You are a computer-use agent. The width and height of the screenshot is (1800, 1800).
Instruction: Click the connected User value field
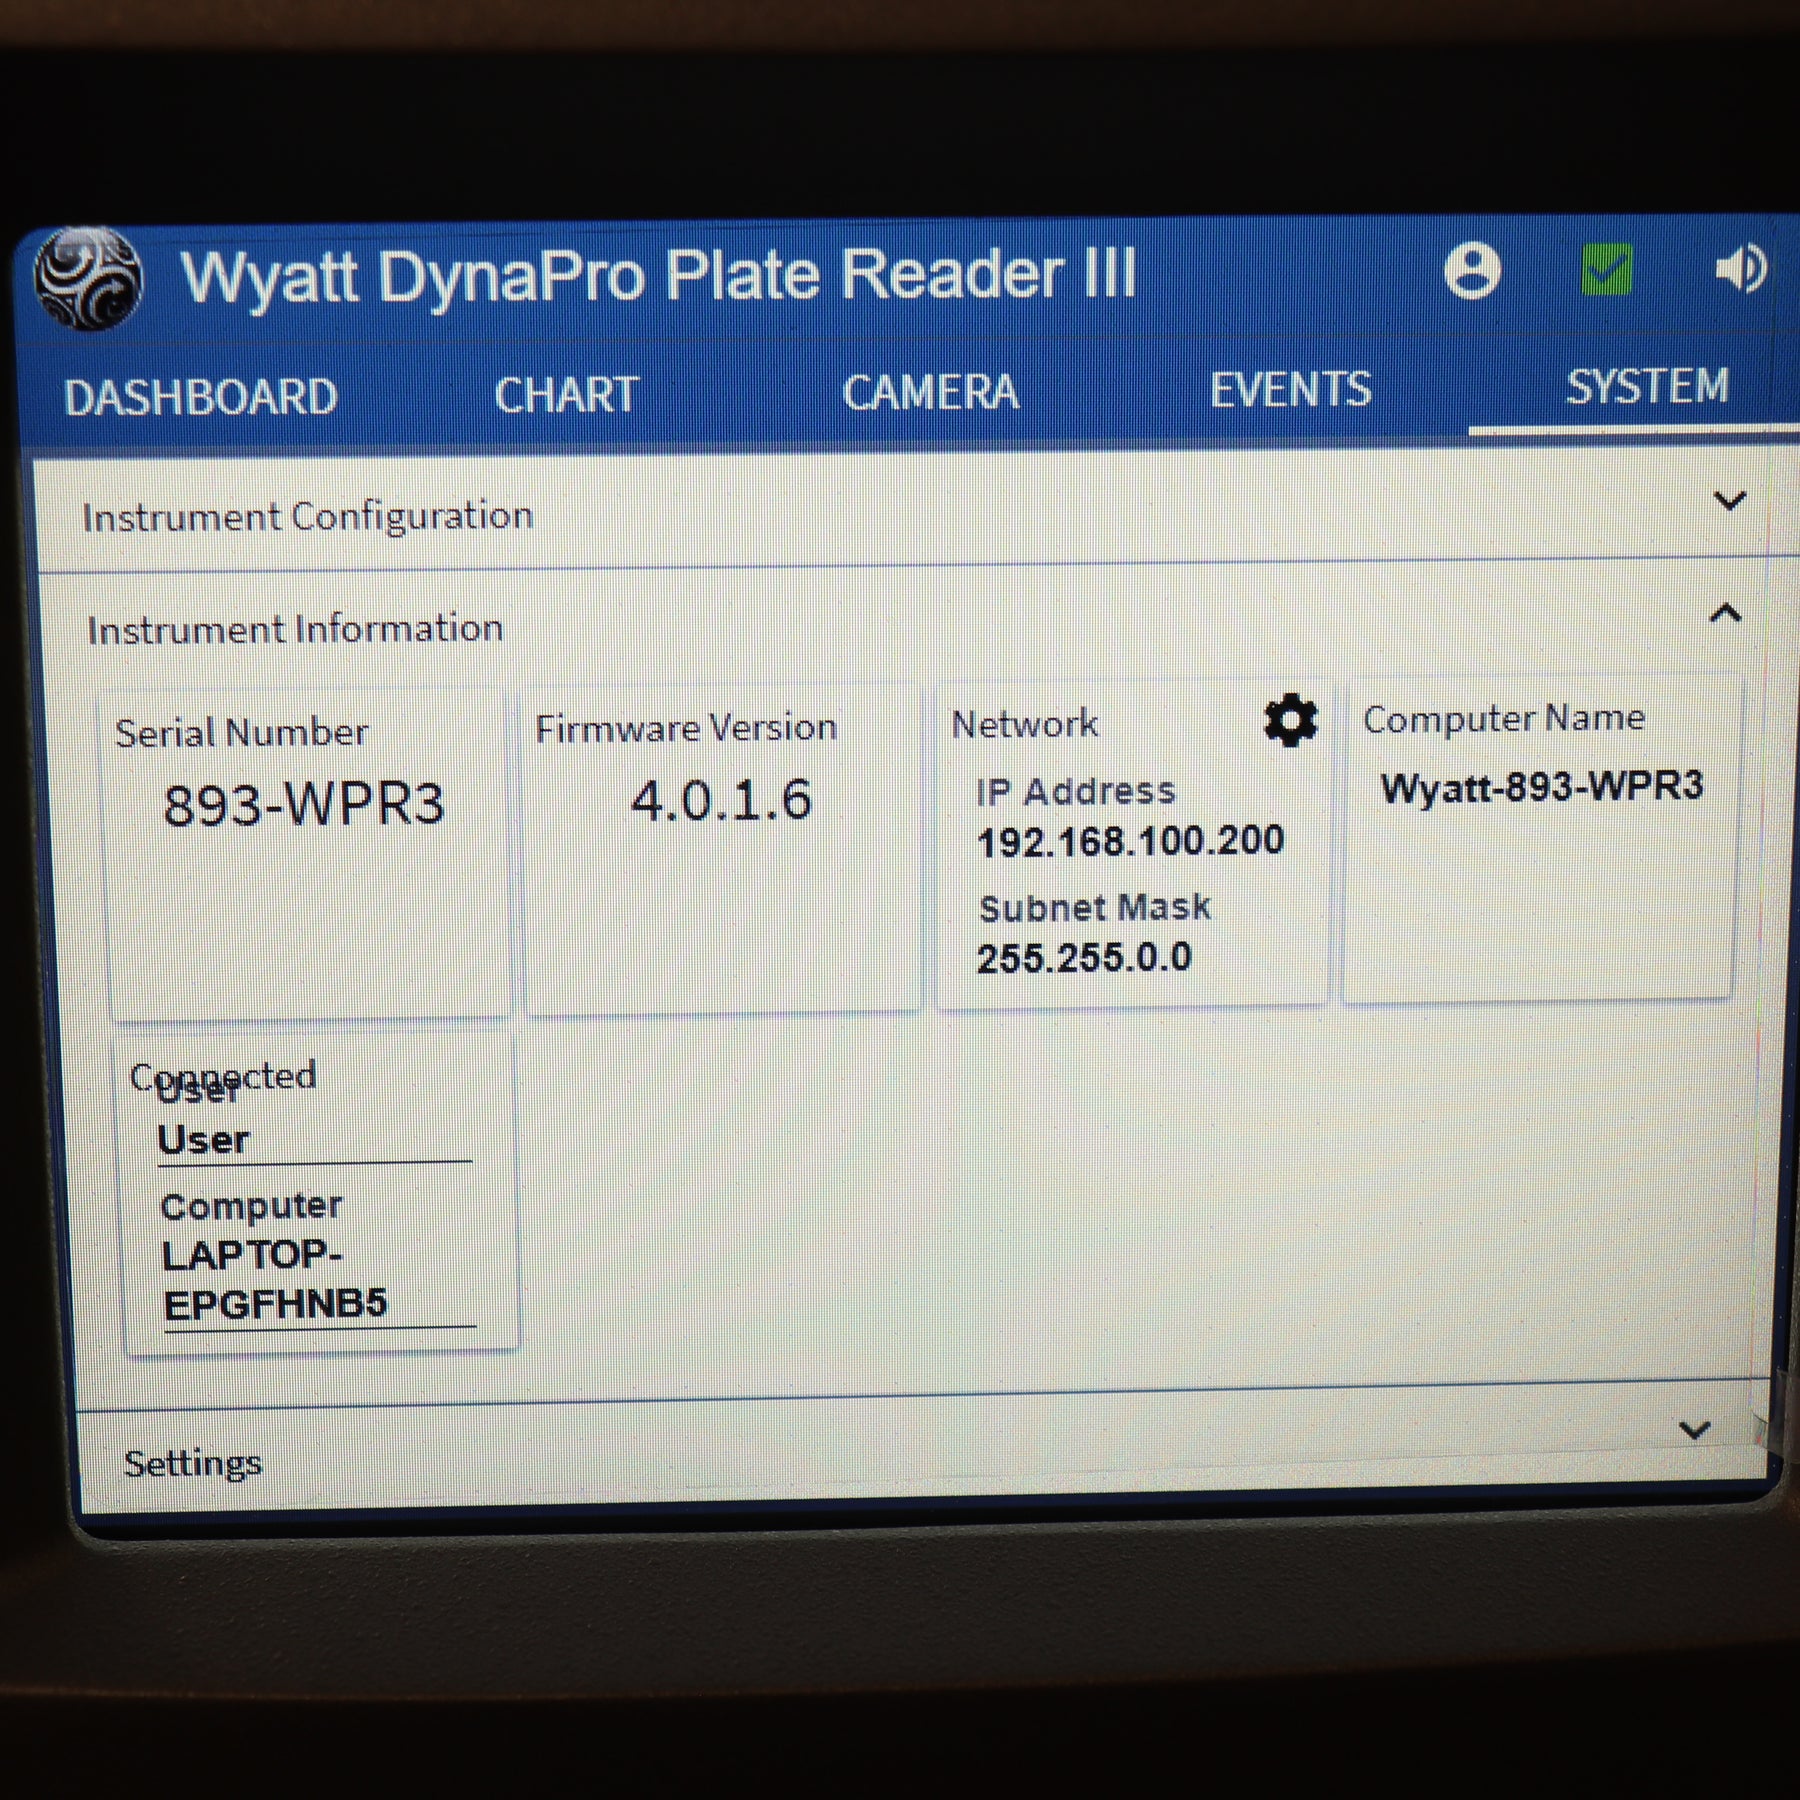(x=314, y=1140)
